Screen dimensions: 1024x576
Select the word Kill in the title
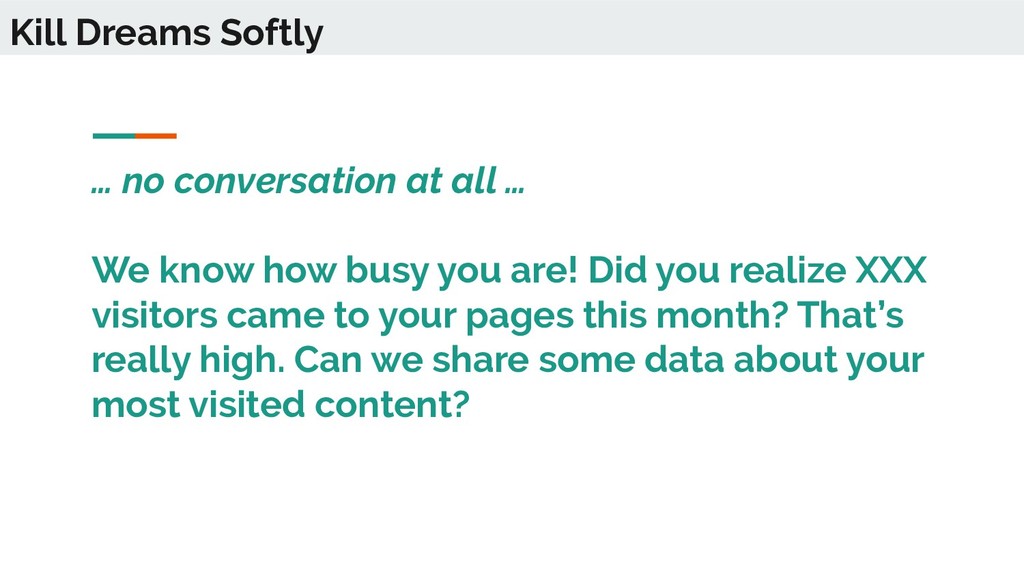[x=39, y=33]
